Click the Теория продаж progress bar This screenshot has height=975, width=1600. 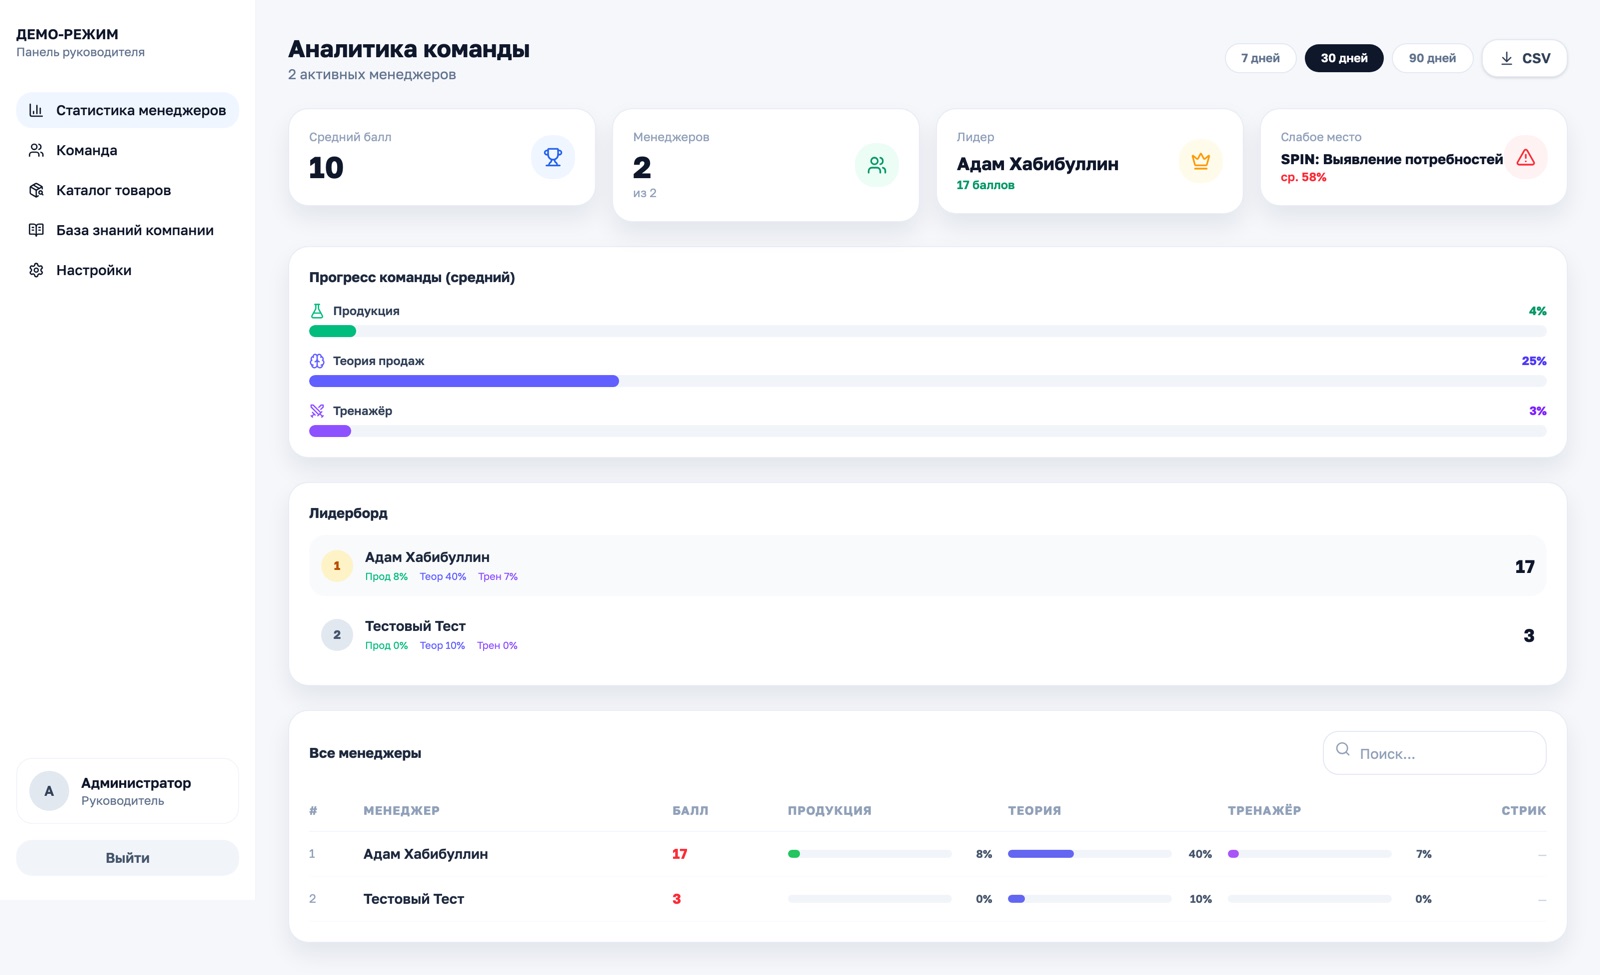coord(927,381)
